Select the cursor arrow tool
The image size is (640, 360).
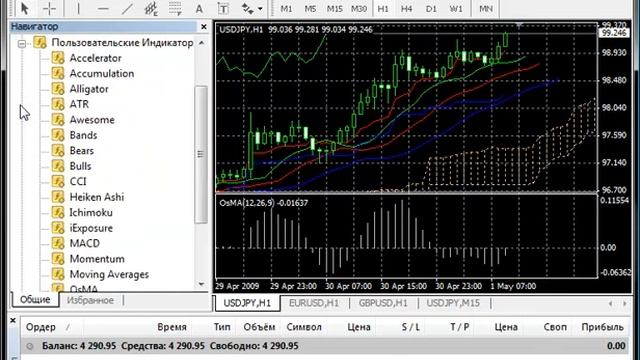pos(24,8)
